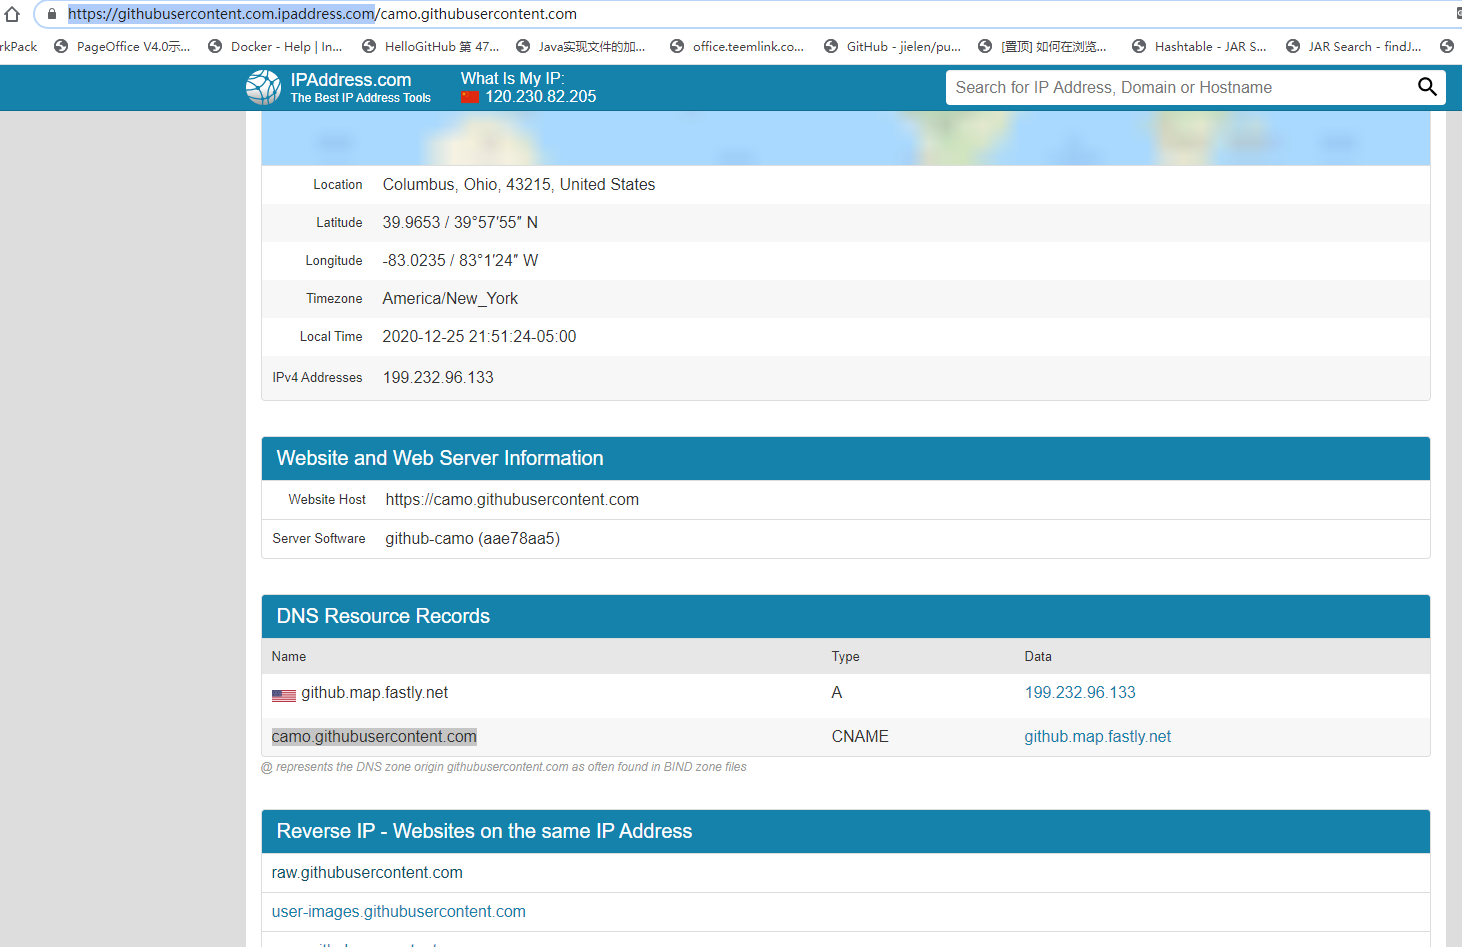Click the github.map.fastly.net record name
This screenshot has width=1462, height=947.
click(x=375, y=692)
